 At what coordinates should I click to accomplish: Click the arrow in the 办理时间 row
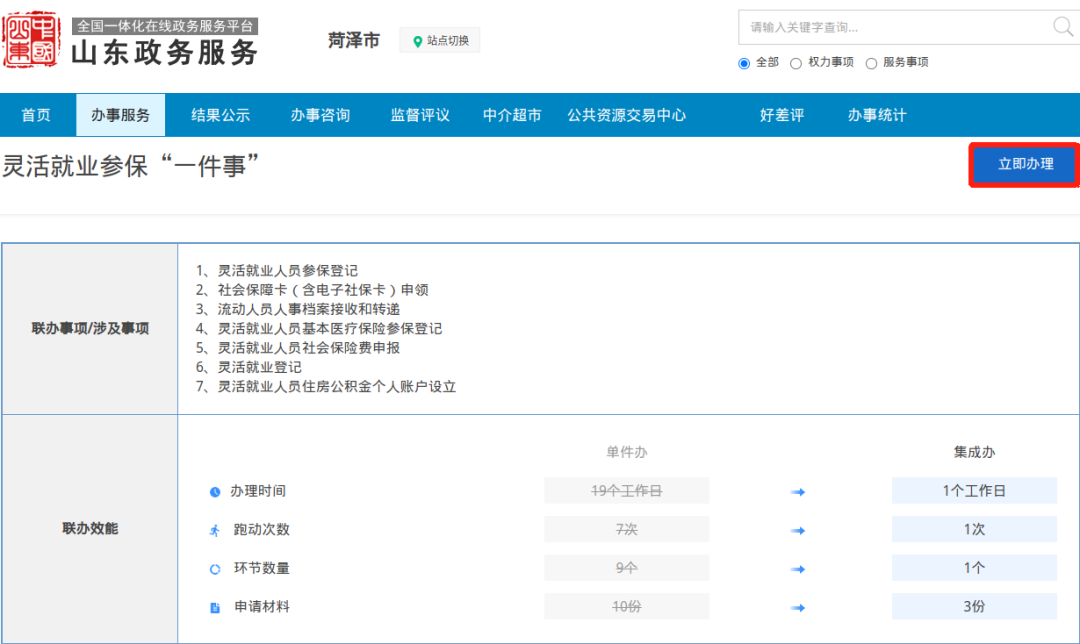pyautogui.click(x=798, y=492)
